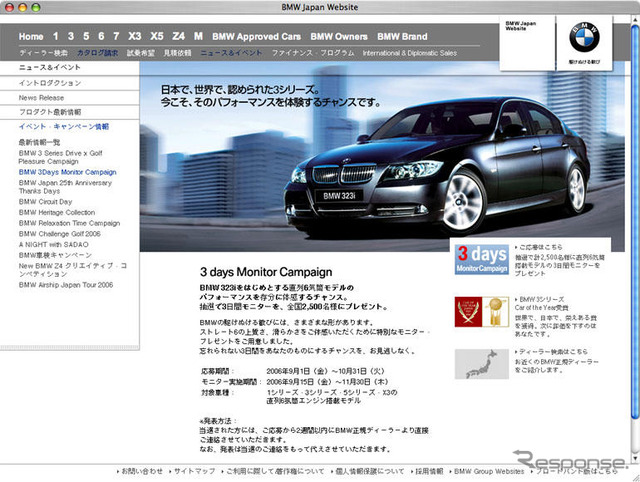The width and height of the screenshot is (640, 482).
Task: Click BMW Group Websites footer link
Action: pyautogui.click(x=487, y=471)
